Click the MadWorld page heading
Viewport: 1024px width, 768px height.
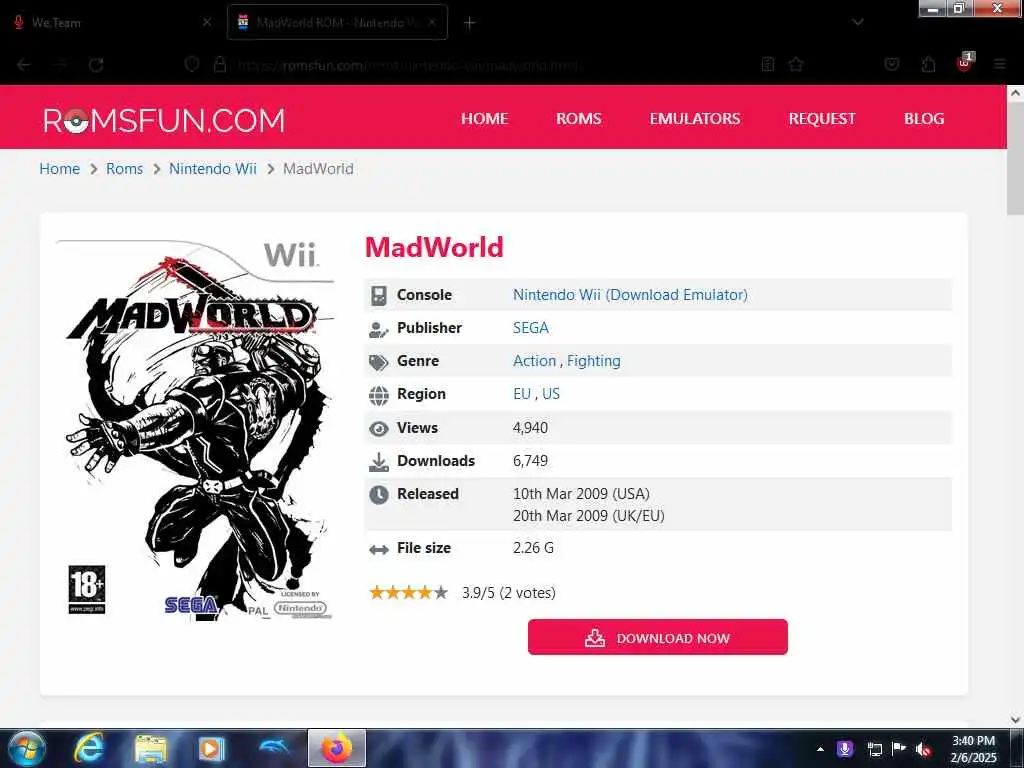434,248
